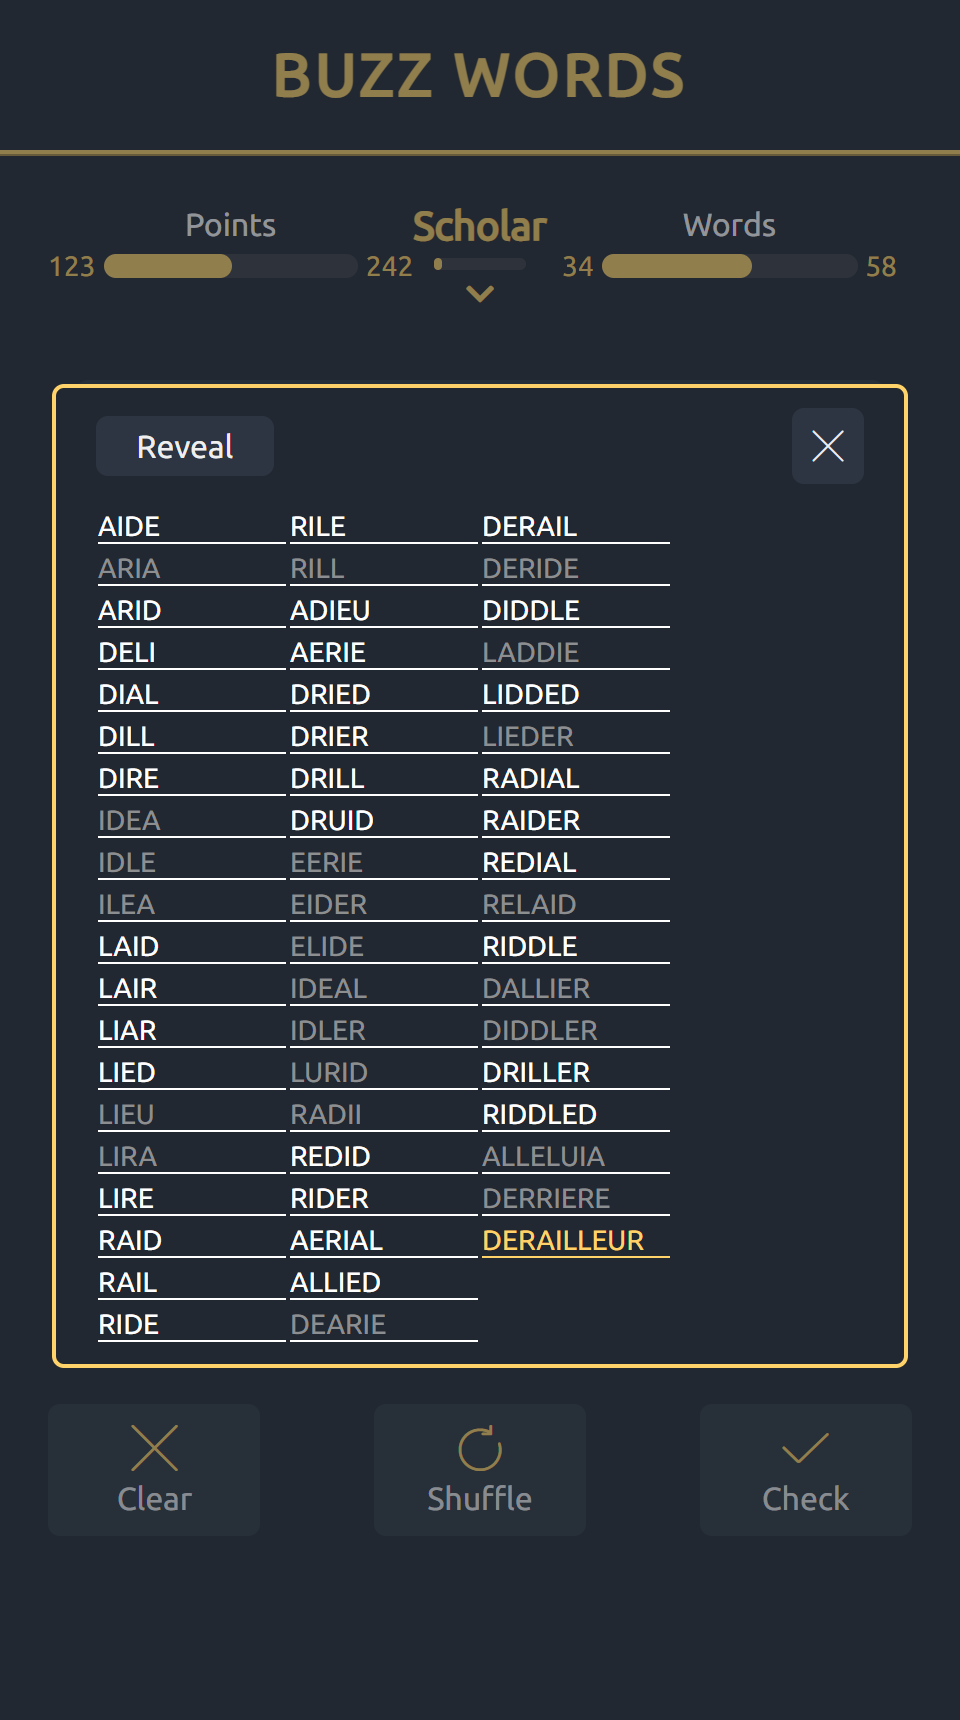Expand the Scholar rank chevron

coord(480,294)
